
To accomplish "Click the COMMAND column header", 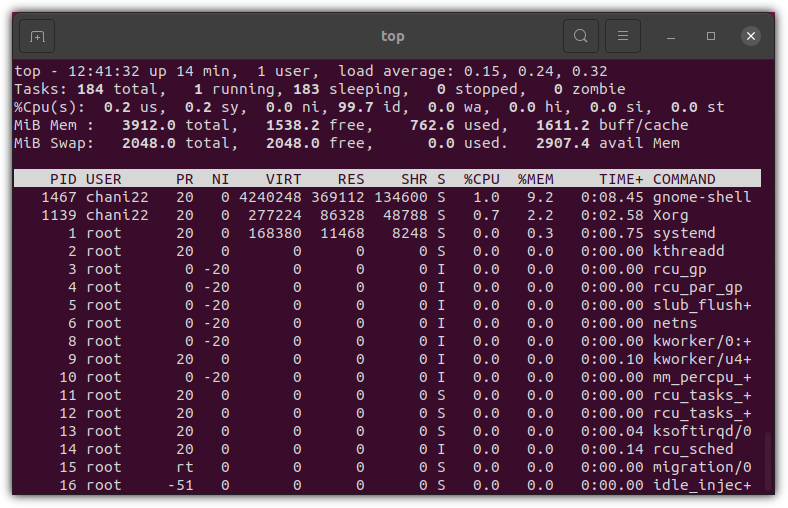I will (684, 179).
